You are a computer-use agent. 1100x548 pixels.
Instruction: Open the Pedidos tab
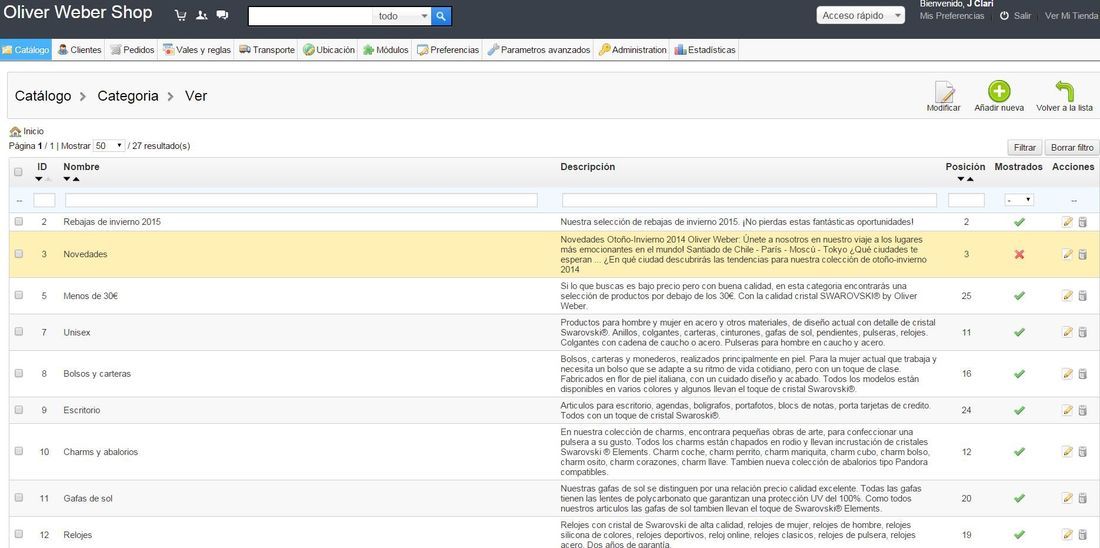coord(132,50)
